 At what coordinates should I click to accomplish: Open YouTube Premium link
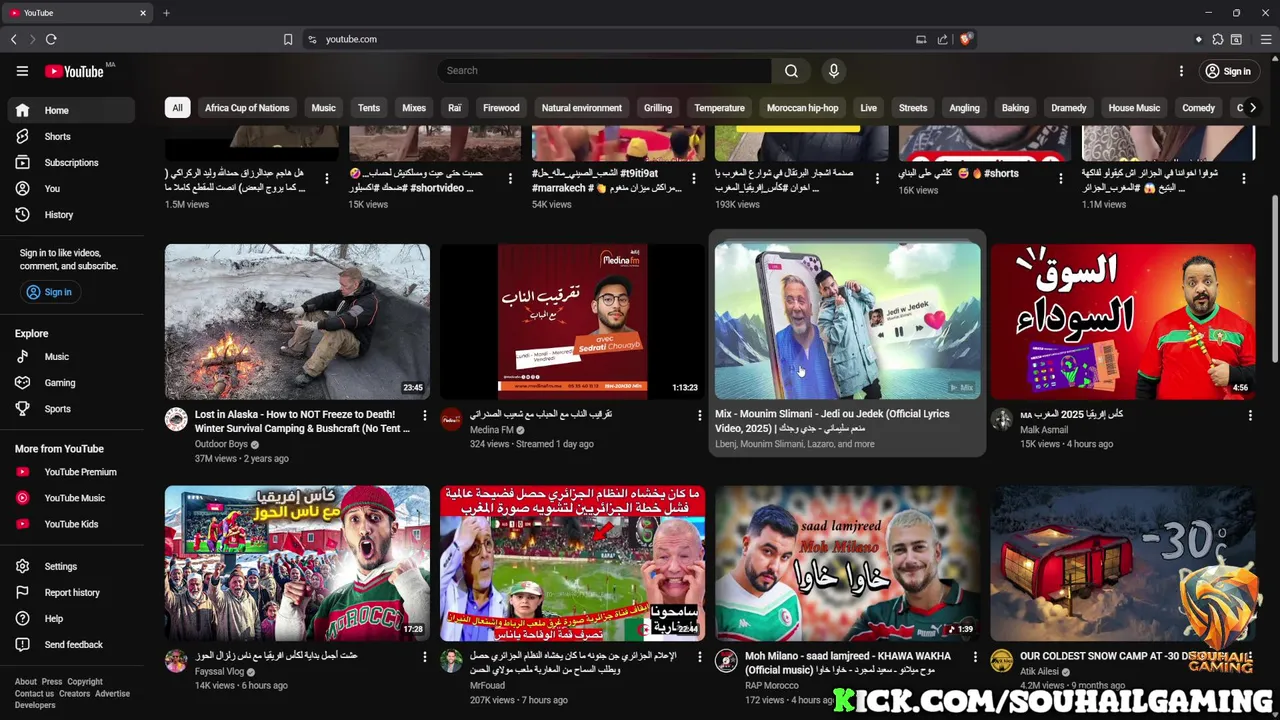[x=70, y=472]
